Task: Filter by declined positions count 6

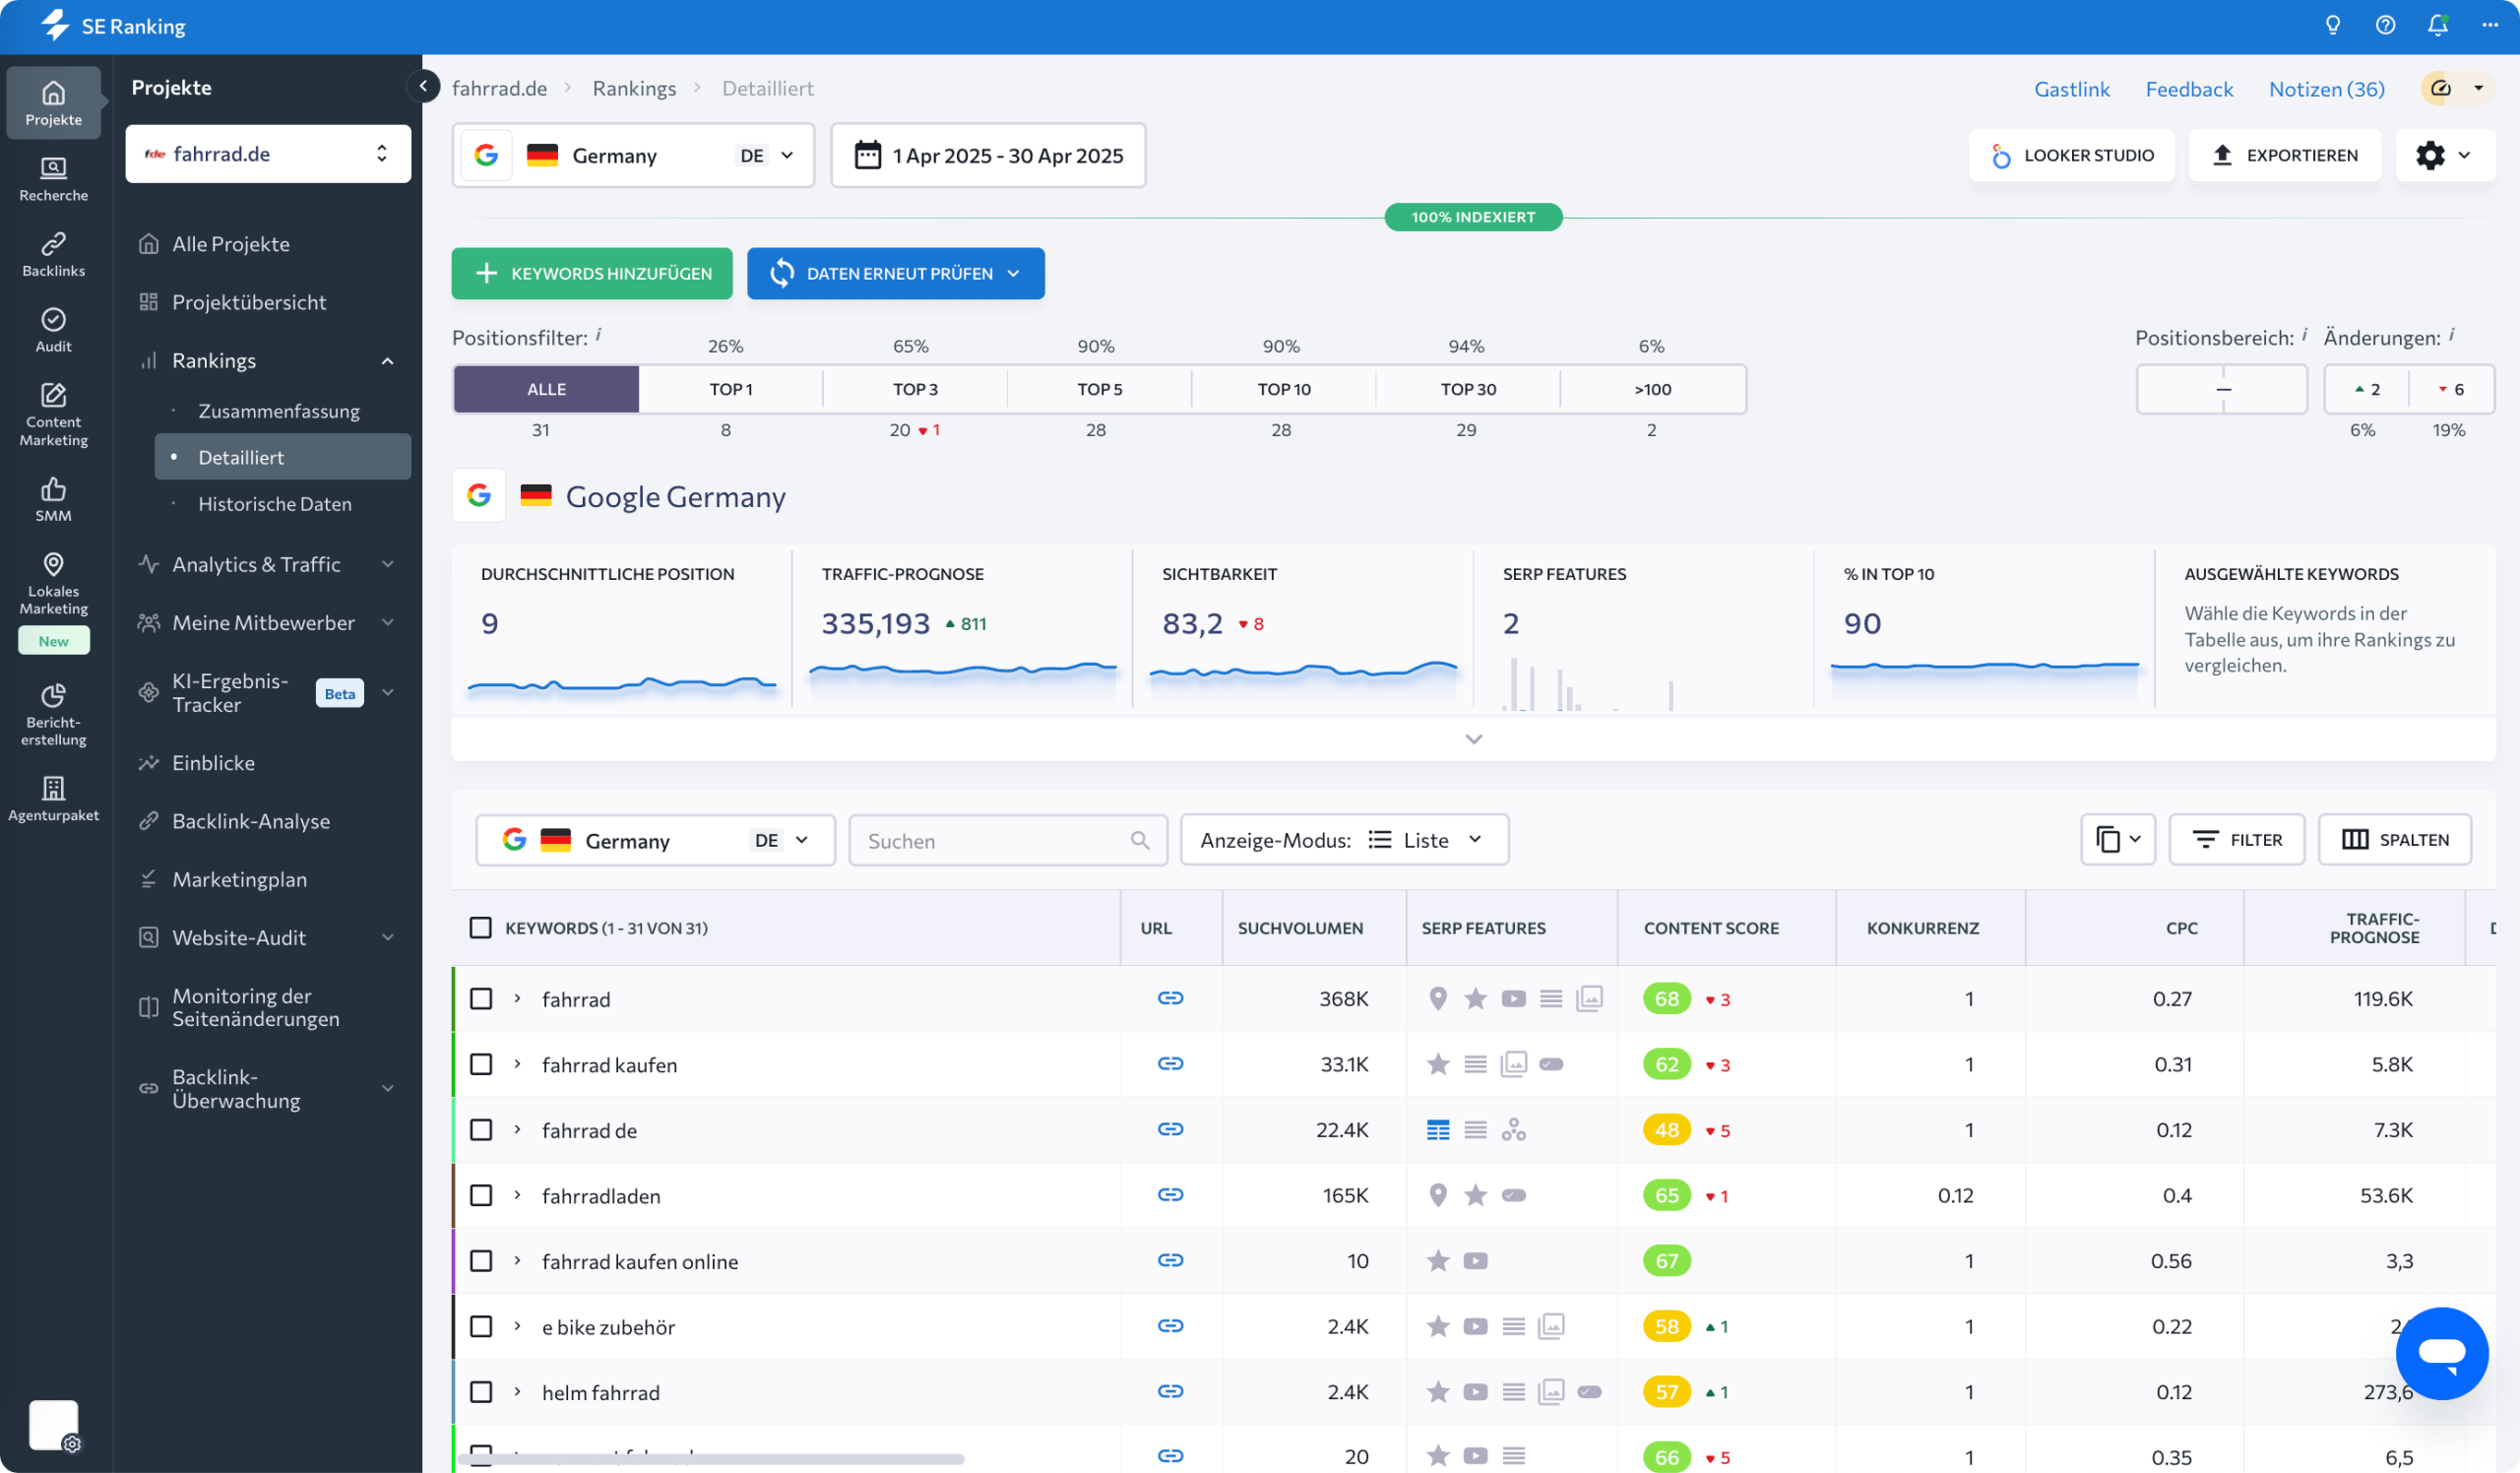Action: pyautogui.click(x=2451, y=389)
